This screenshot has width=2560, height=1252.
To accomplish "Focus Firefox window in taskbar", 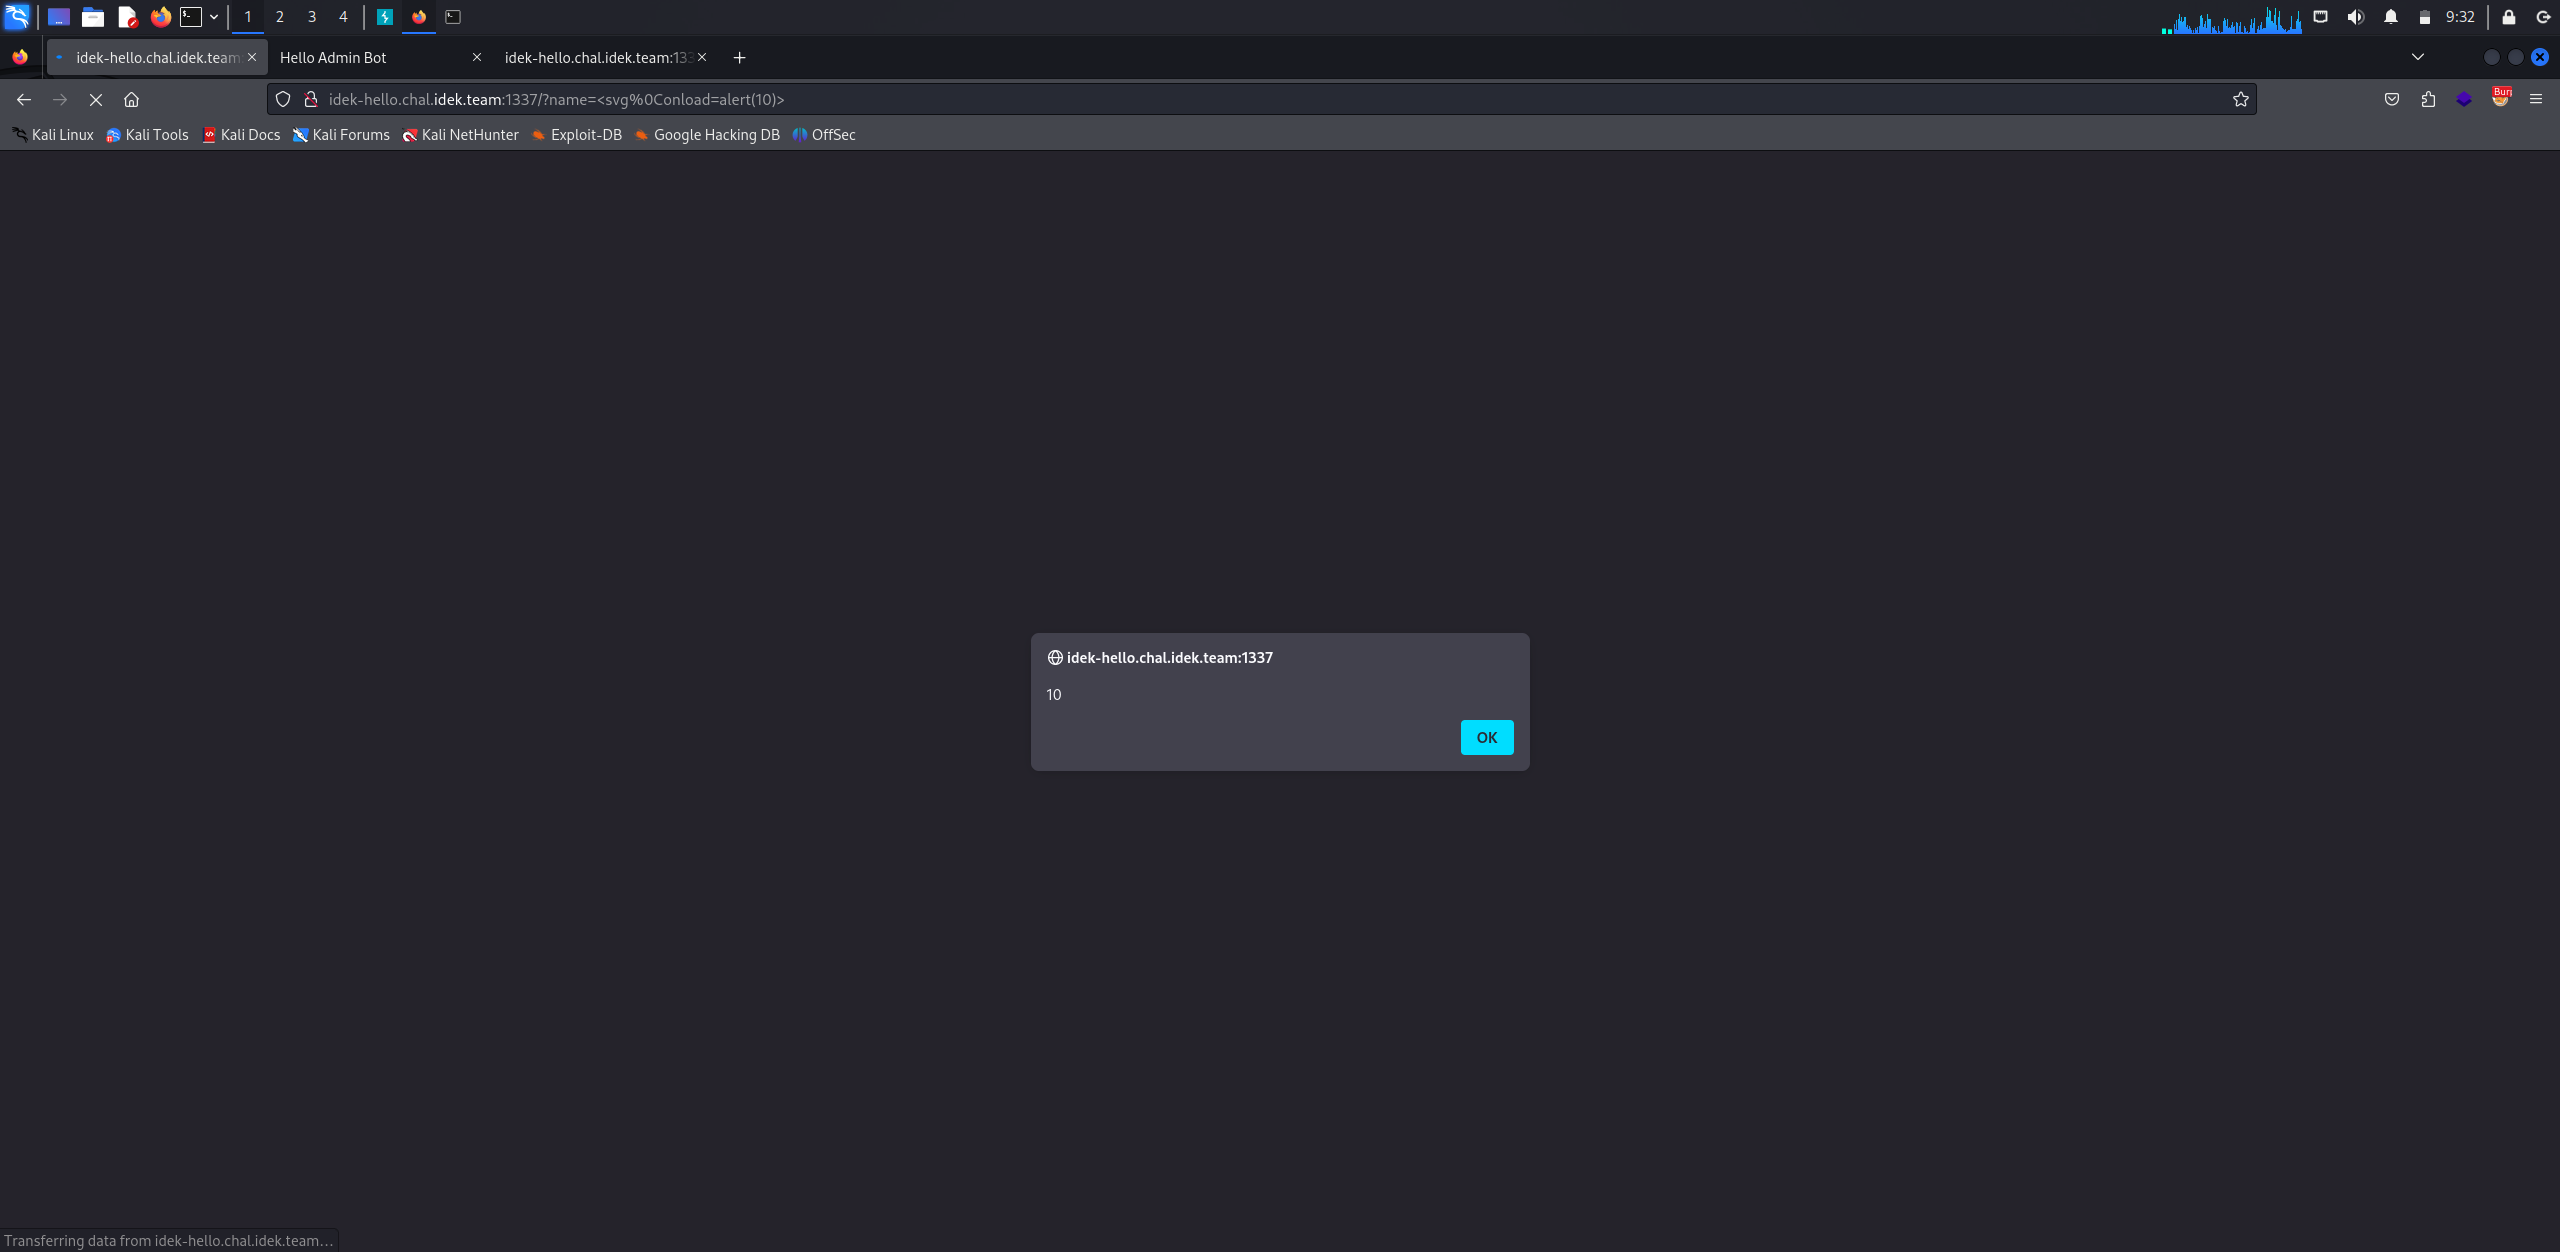I will [419, 17].
